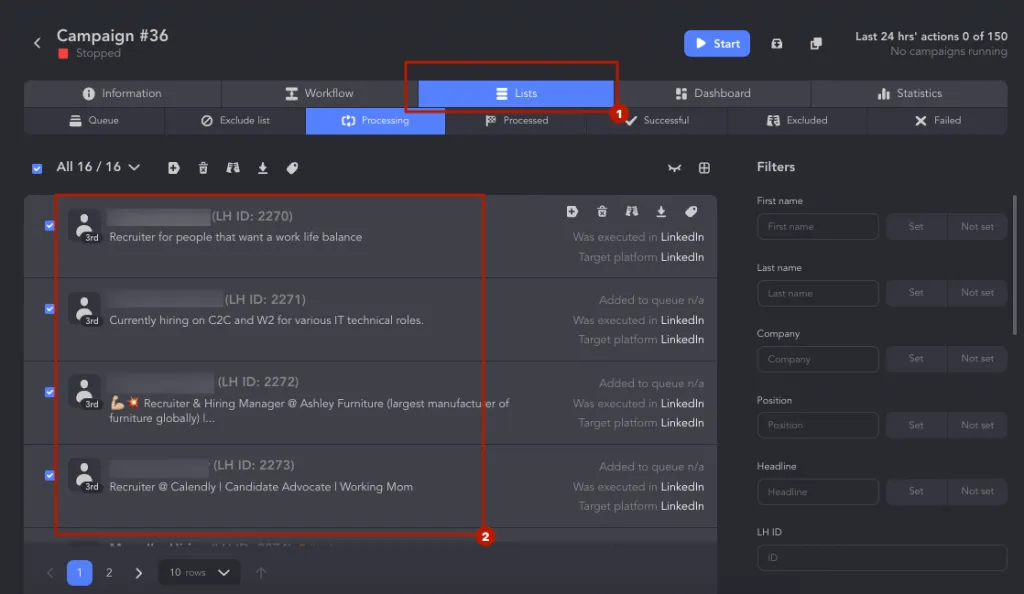Click the download icon in row LH ID 2270
Screen dimensions: 1024x594
click(x=661, y=211)
